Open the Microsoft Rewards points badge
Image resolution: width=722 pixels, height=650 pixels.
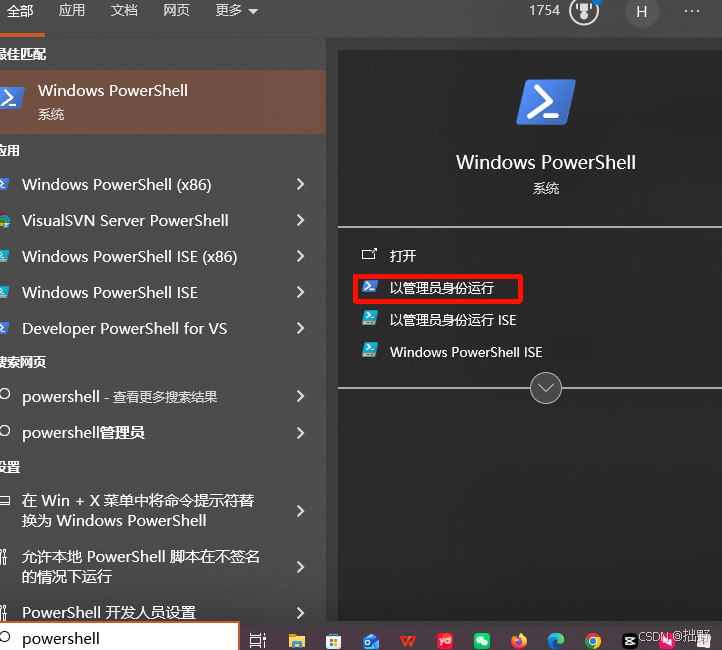(584, 11)
